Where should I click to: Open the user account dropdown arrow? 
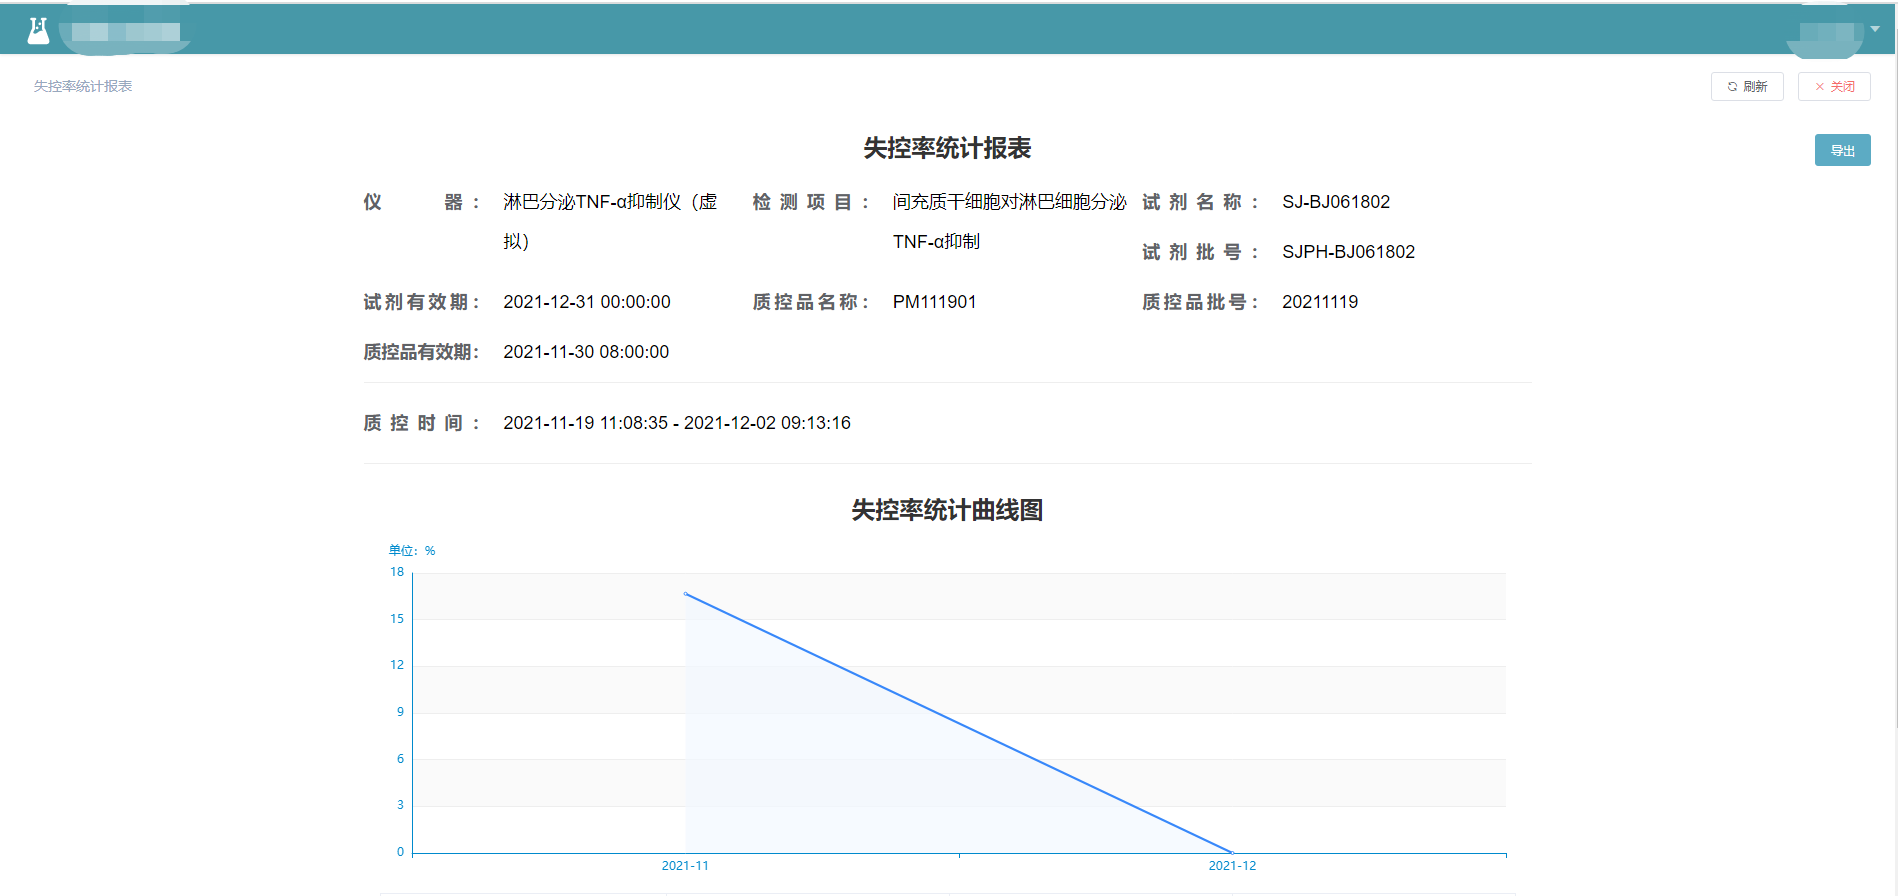(x=1875, y=29)
